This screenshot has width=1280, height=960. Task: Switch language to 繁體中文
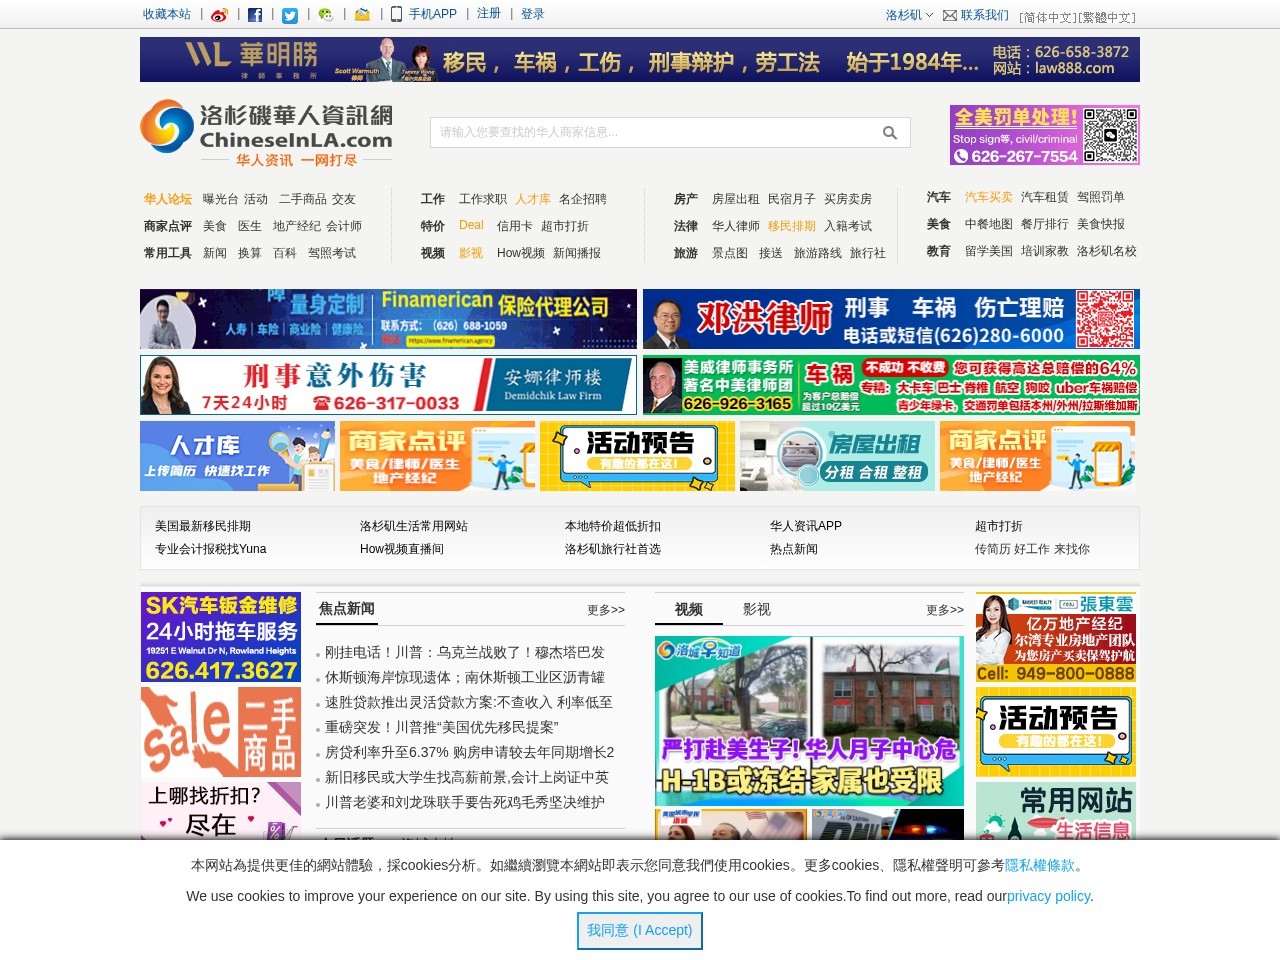pyautogui.click(x=1107, y=17)
